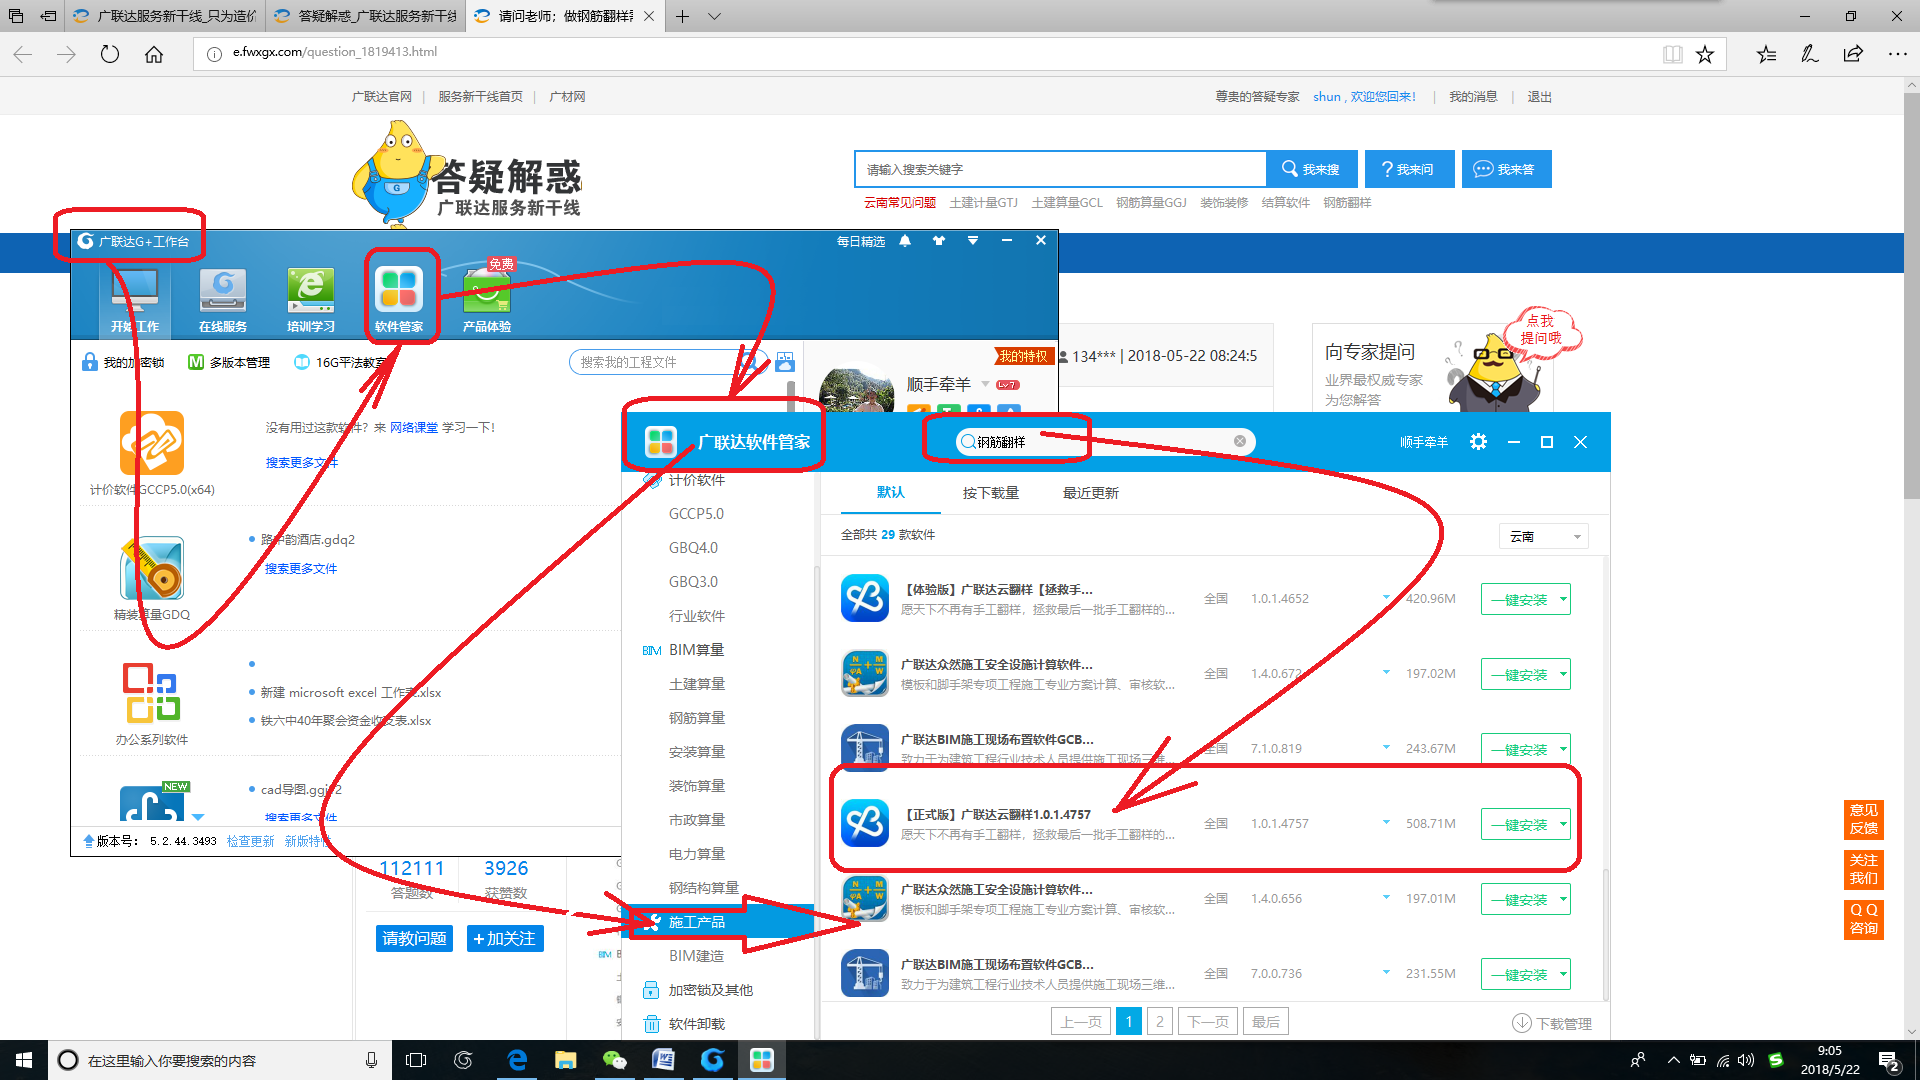Open 网络课堂 link
Screen dimensions: 1920x1080
[x=414, y=427]
